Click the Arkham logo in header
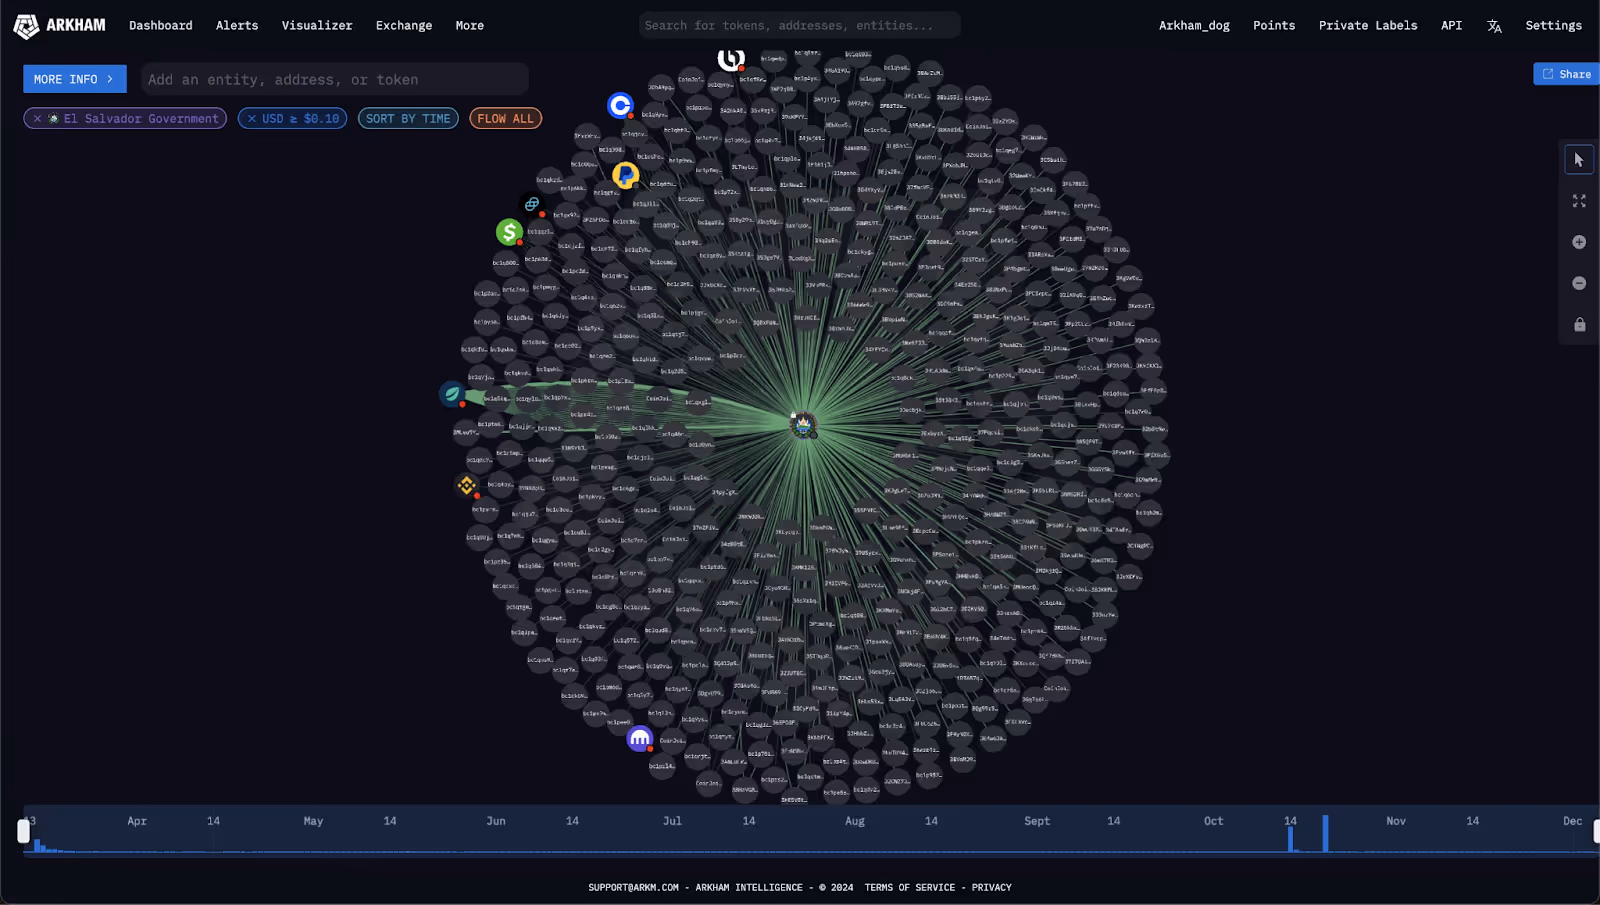Viewport: 1600px width, 905px height. [x=59, y=26]
